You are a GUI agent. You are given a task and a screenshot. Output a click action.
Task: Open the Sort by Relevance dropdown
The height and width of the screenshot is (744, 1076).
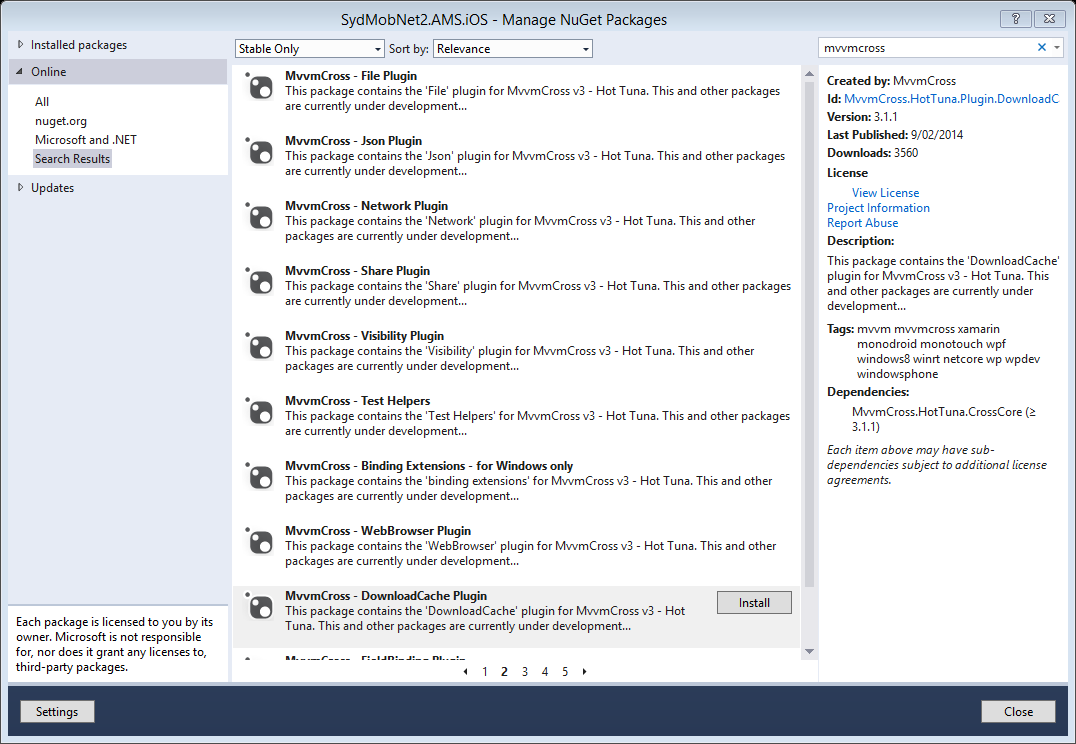[x=512, y=48]
